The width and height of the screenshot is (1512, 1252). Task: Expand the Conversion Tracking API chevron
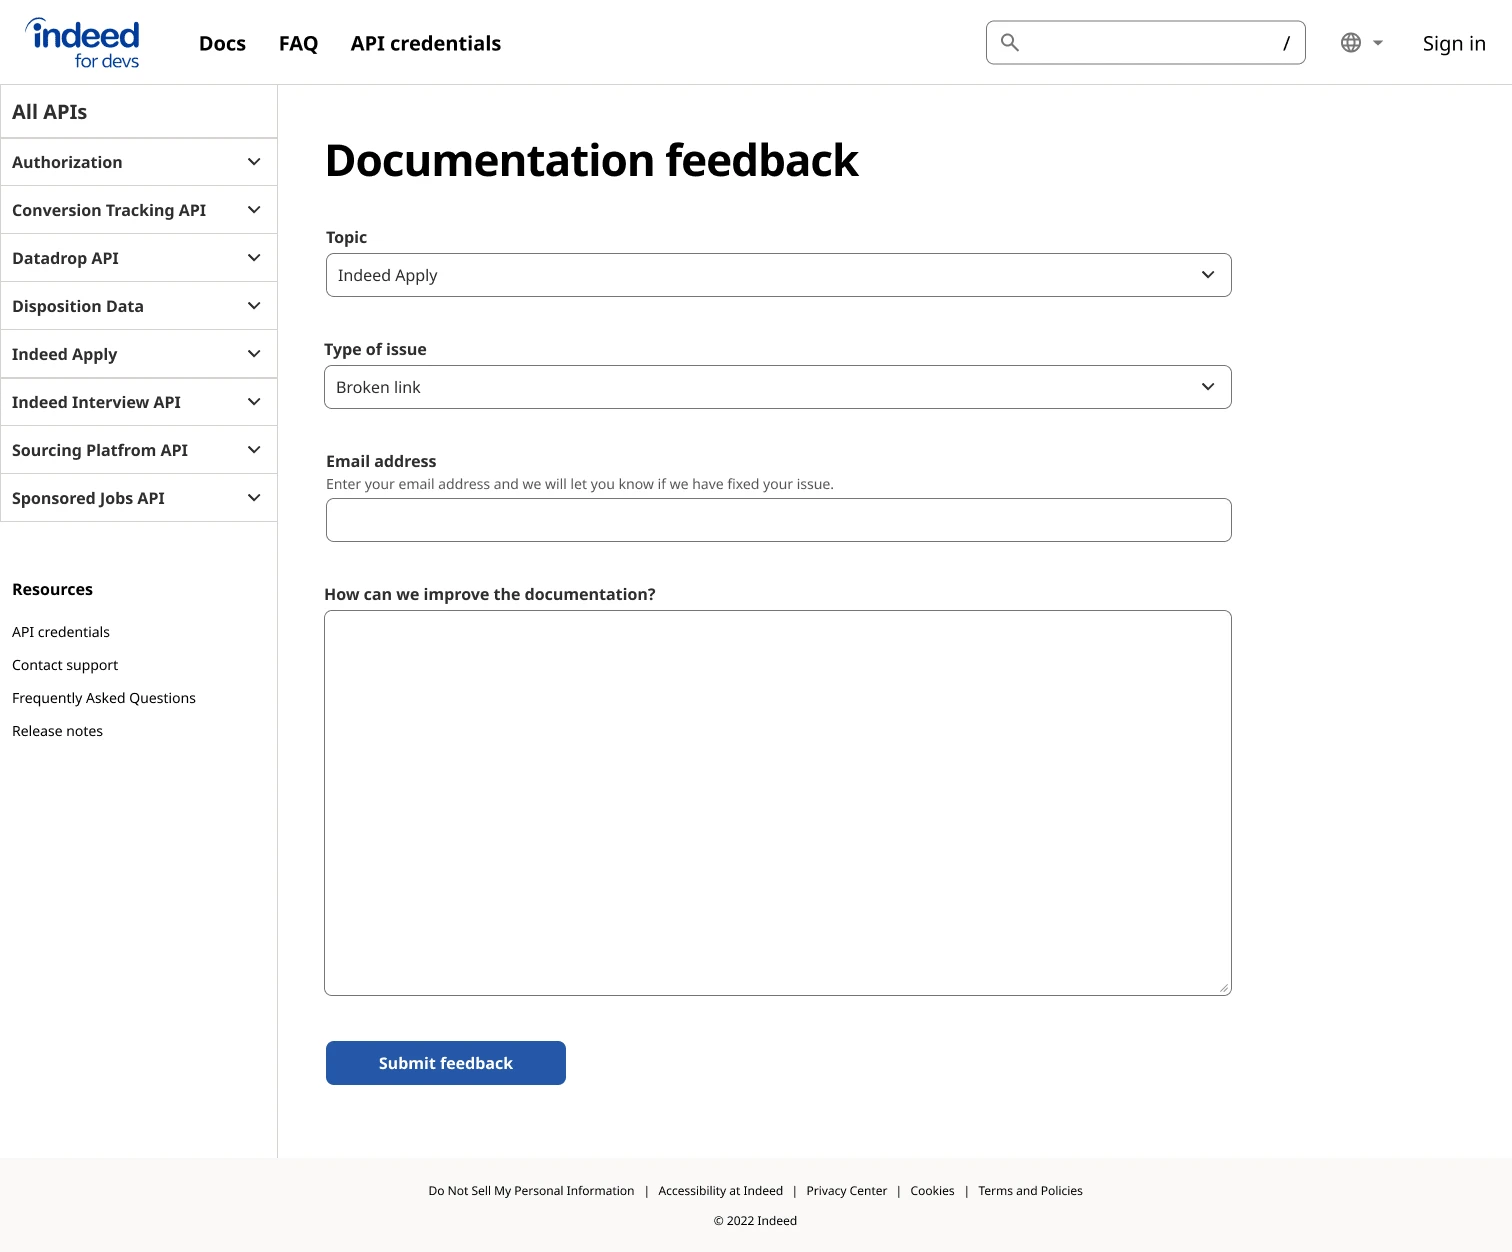[x=254, y=210]
